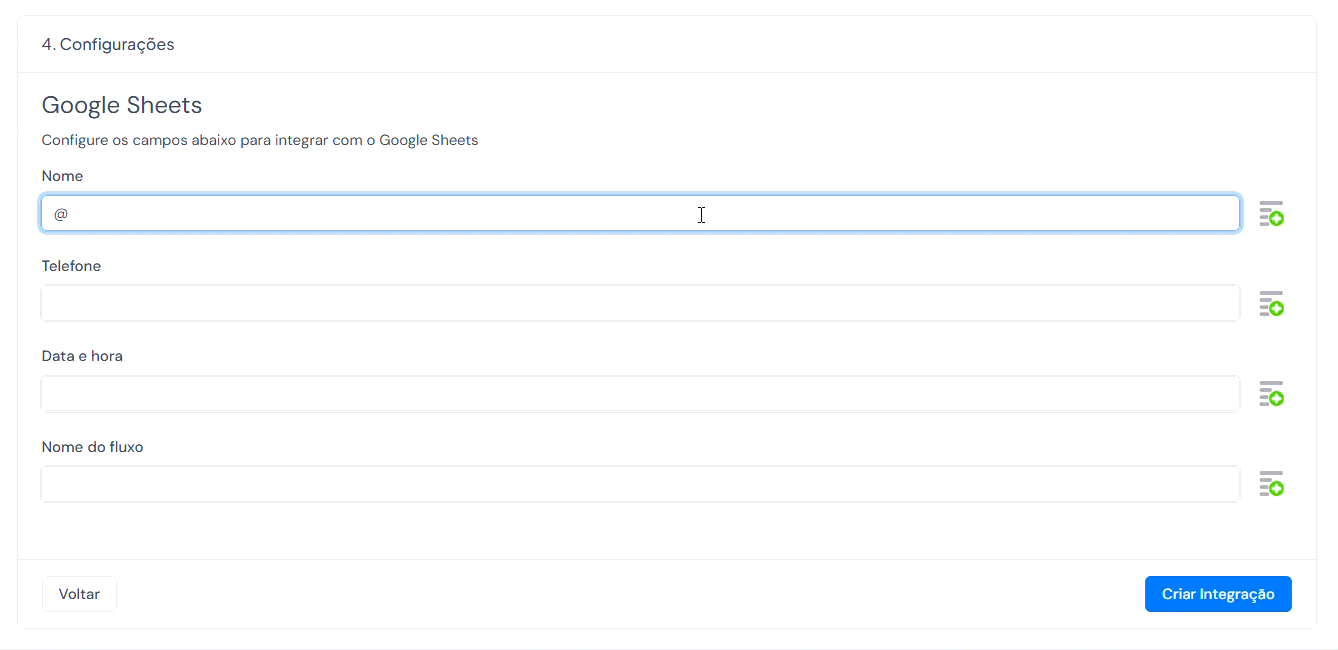Click the green plus on Nome do fluxo's icon
The height and width of the screenshot is (650, 1338).
(1277, 489)
